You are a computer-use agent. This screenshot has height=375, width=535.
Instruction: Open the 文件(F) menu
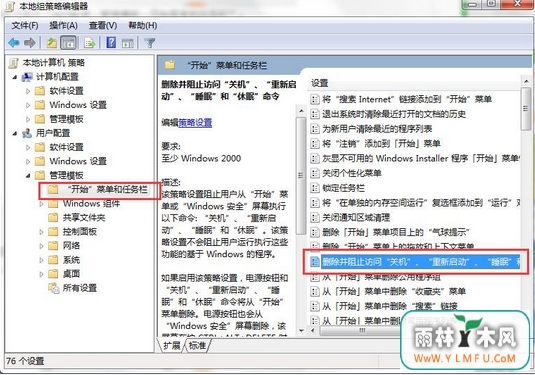click(x=25, y=26)
